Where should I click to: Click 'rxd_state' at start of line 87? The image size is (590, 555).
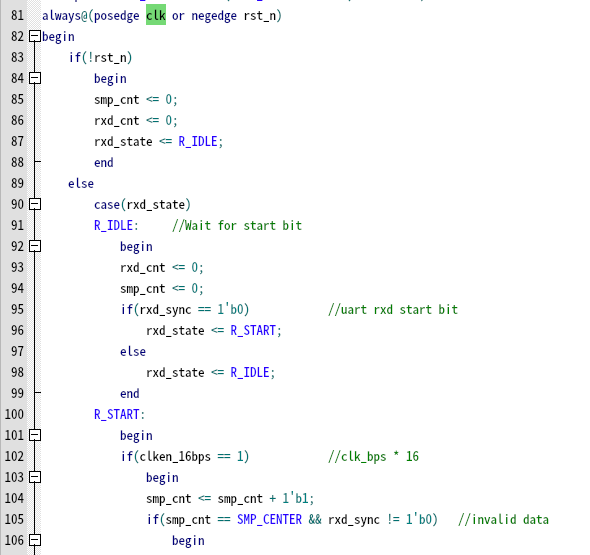[123, 142]
